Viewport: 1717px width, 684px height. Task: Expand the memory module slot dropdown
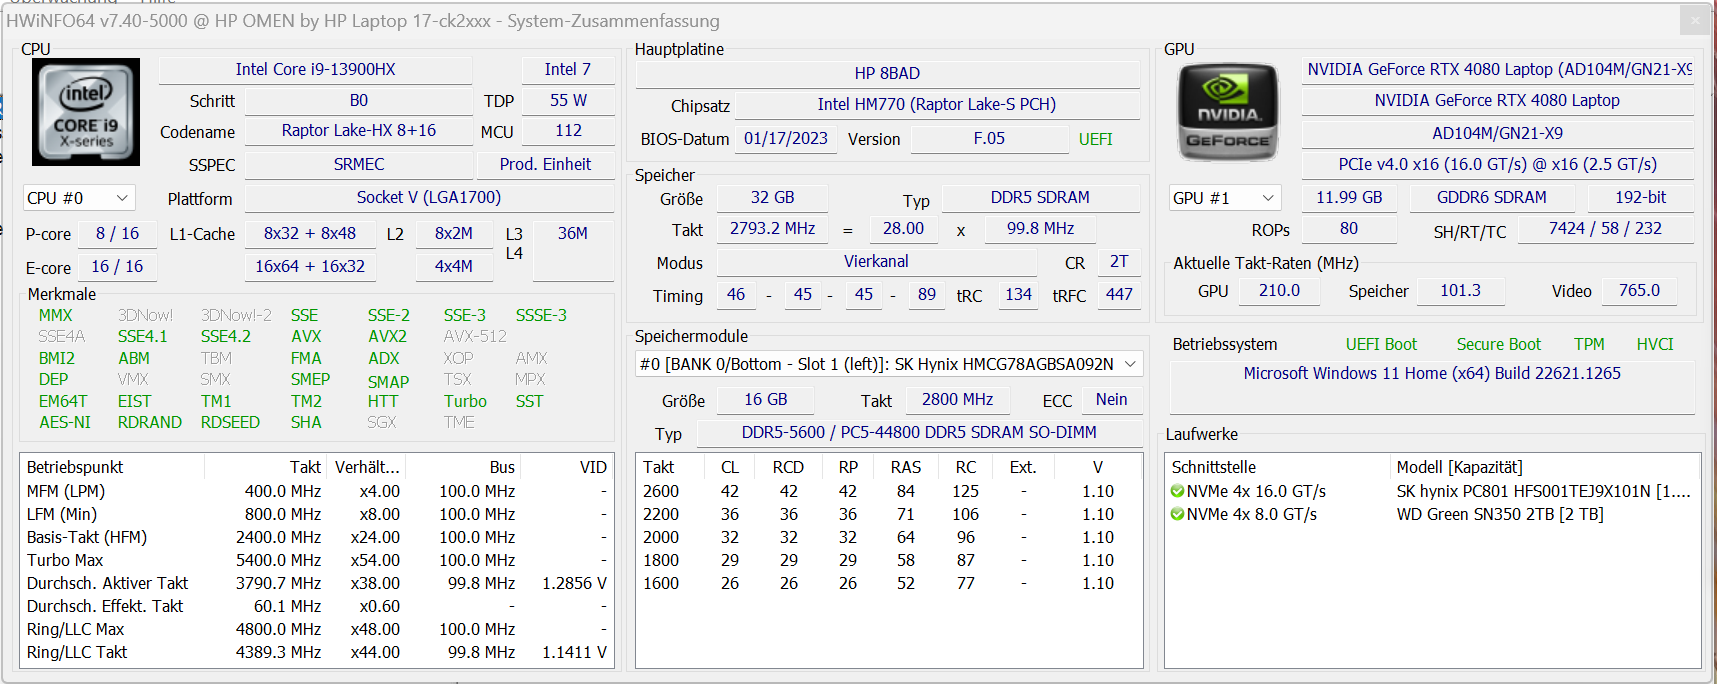click(x=1130, y=364)
